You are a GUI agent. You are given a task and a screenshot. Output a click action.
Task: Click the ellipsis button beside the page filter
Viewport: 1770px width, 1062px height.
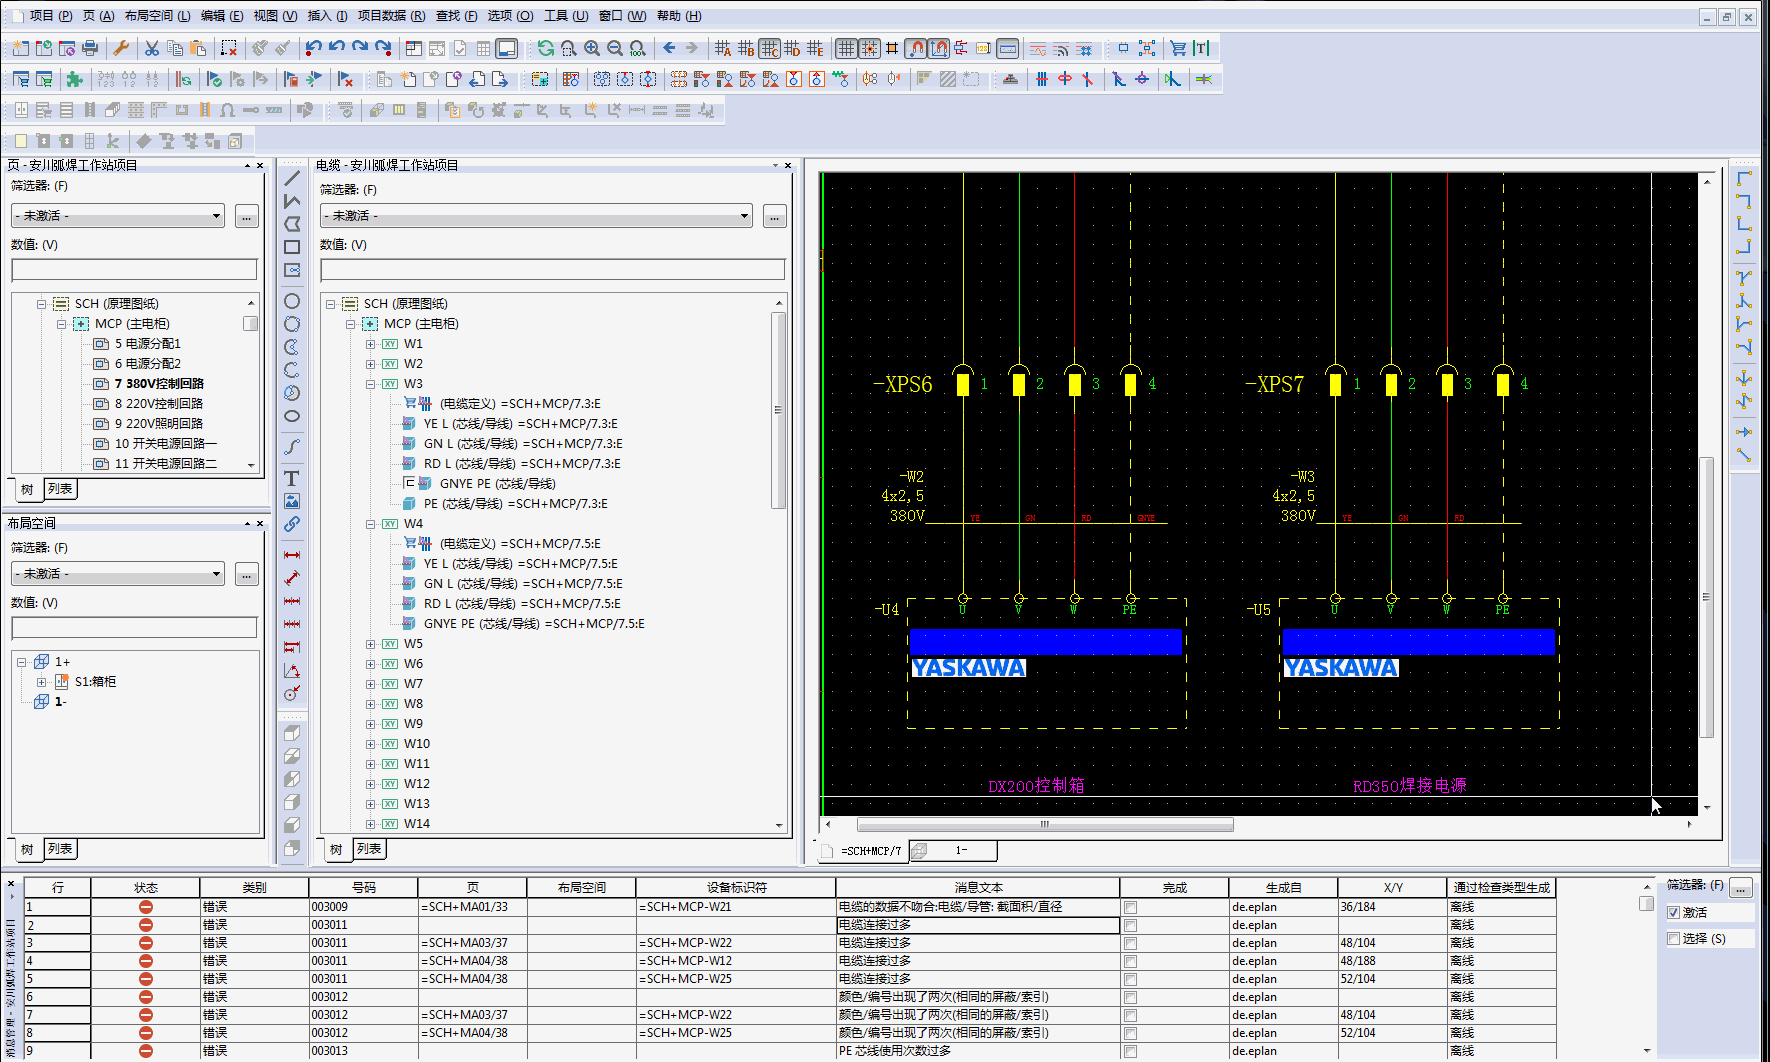click(247, 216)
